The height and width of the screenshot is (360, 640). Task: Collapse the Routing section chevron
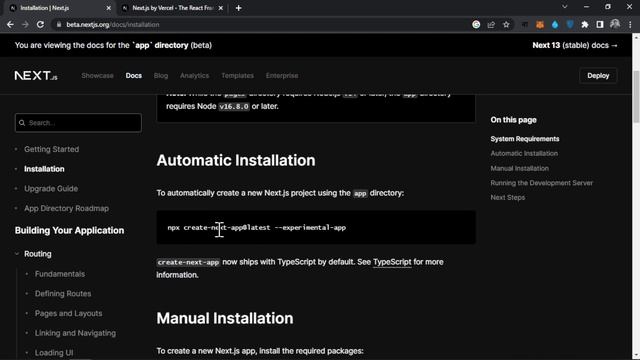(17, 254)
